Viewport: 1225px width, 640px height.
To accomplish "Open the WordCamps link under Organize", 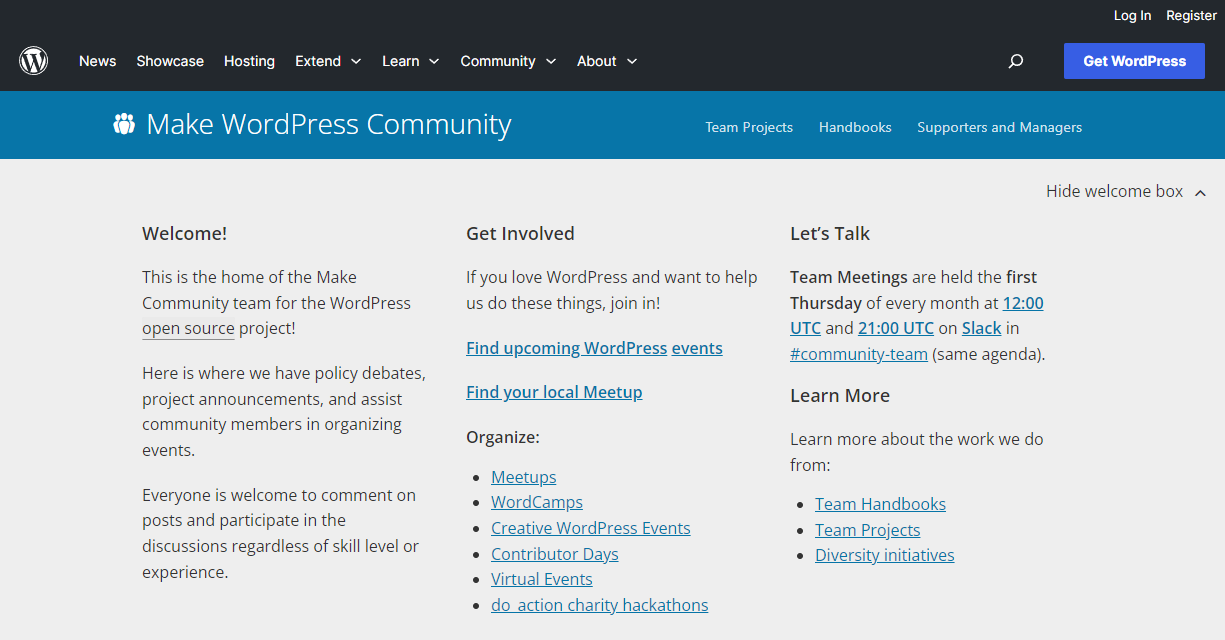I will tap(536, 502).
